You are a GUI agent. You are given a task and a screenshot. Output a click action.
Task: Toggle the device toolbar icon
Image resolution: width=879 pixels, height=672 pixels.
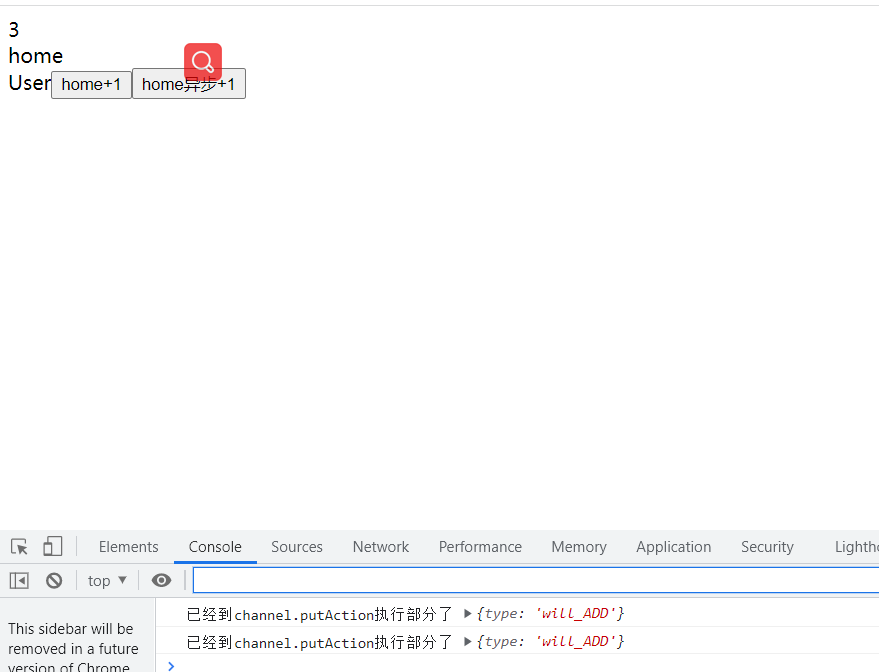pos(53,546)
